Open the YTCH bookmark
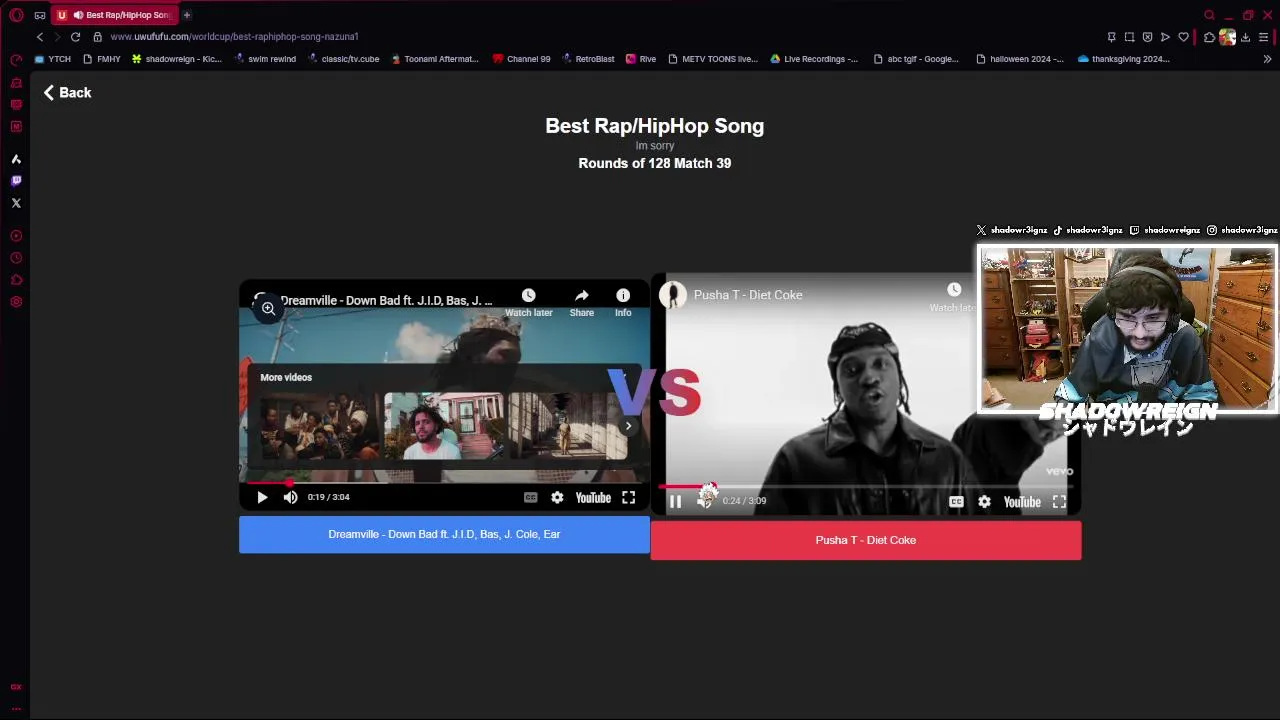Screen dimensions: 1280x720 [53, 59]
